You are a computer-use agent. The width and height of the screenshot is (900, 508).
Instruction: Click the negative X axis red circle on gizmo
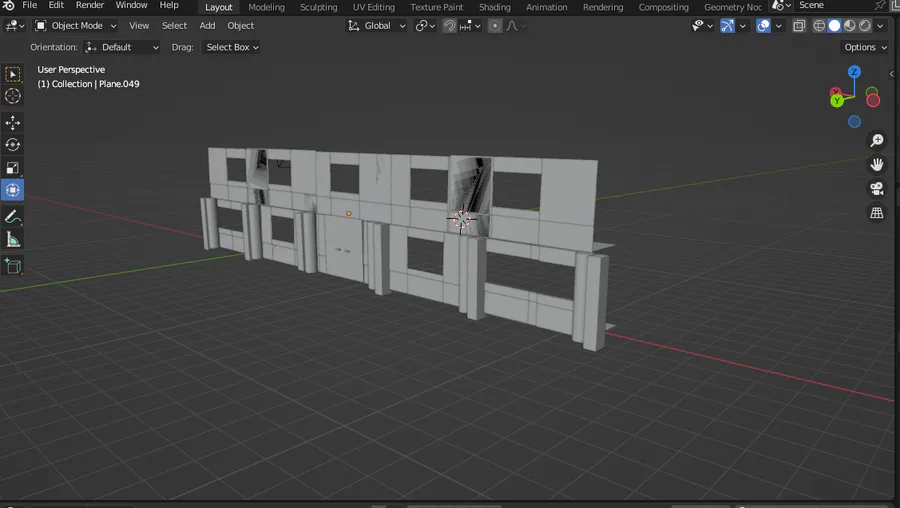click(x=873, y=101)
